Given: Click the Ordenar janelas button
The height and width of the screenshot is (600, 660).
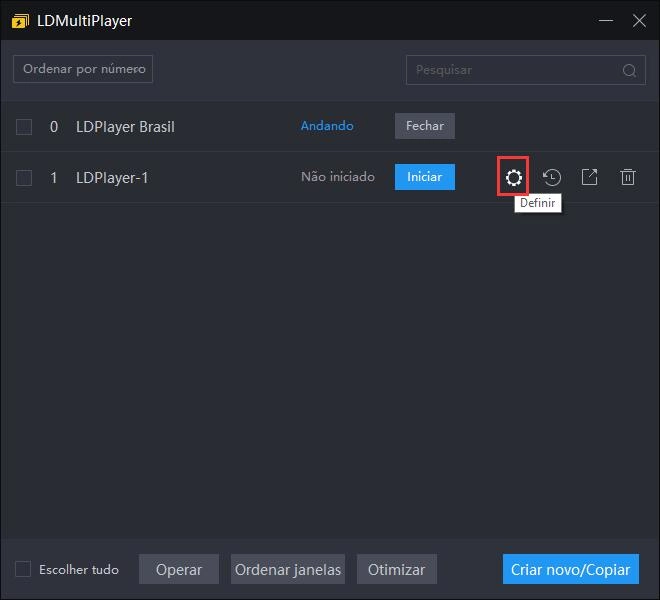Looking at the screenshot, I should (288, 569).
